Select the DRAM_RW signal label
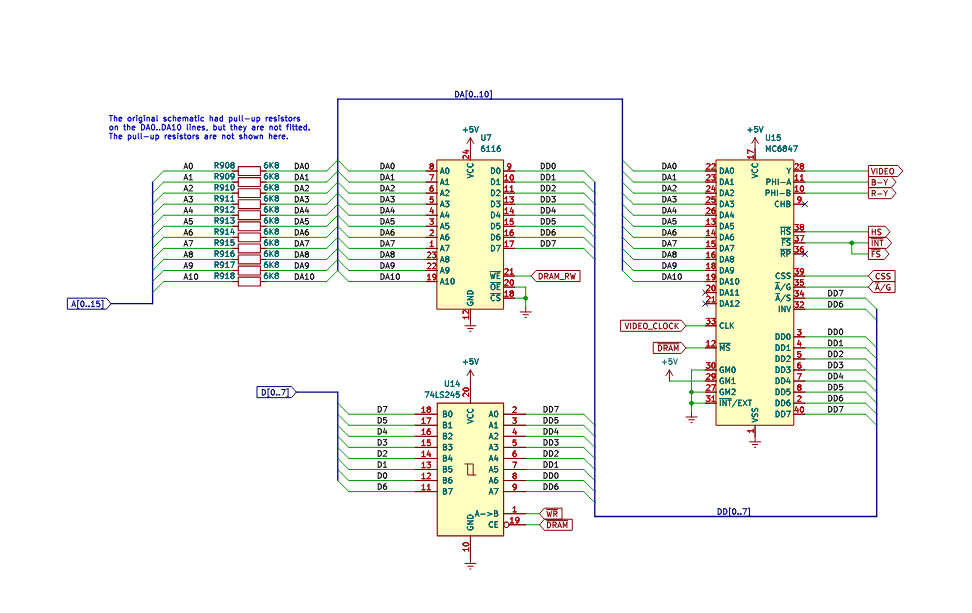 [x=555, y=275]
